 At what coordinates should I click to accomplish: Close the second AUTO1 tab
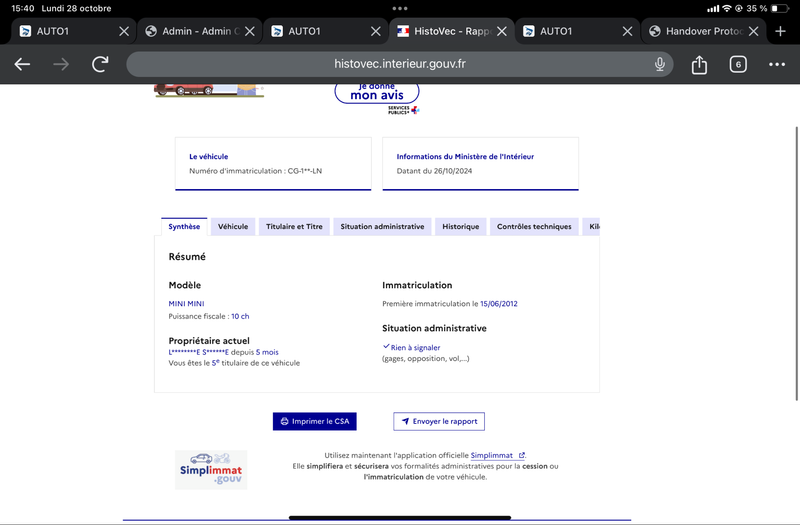click(376, 31)
